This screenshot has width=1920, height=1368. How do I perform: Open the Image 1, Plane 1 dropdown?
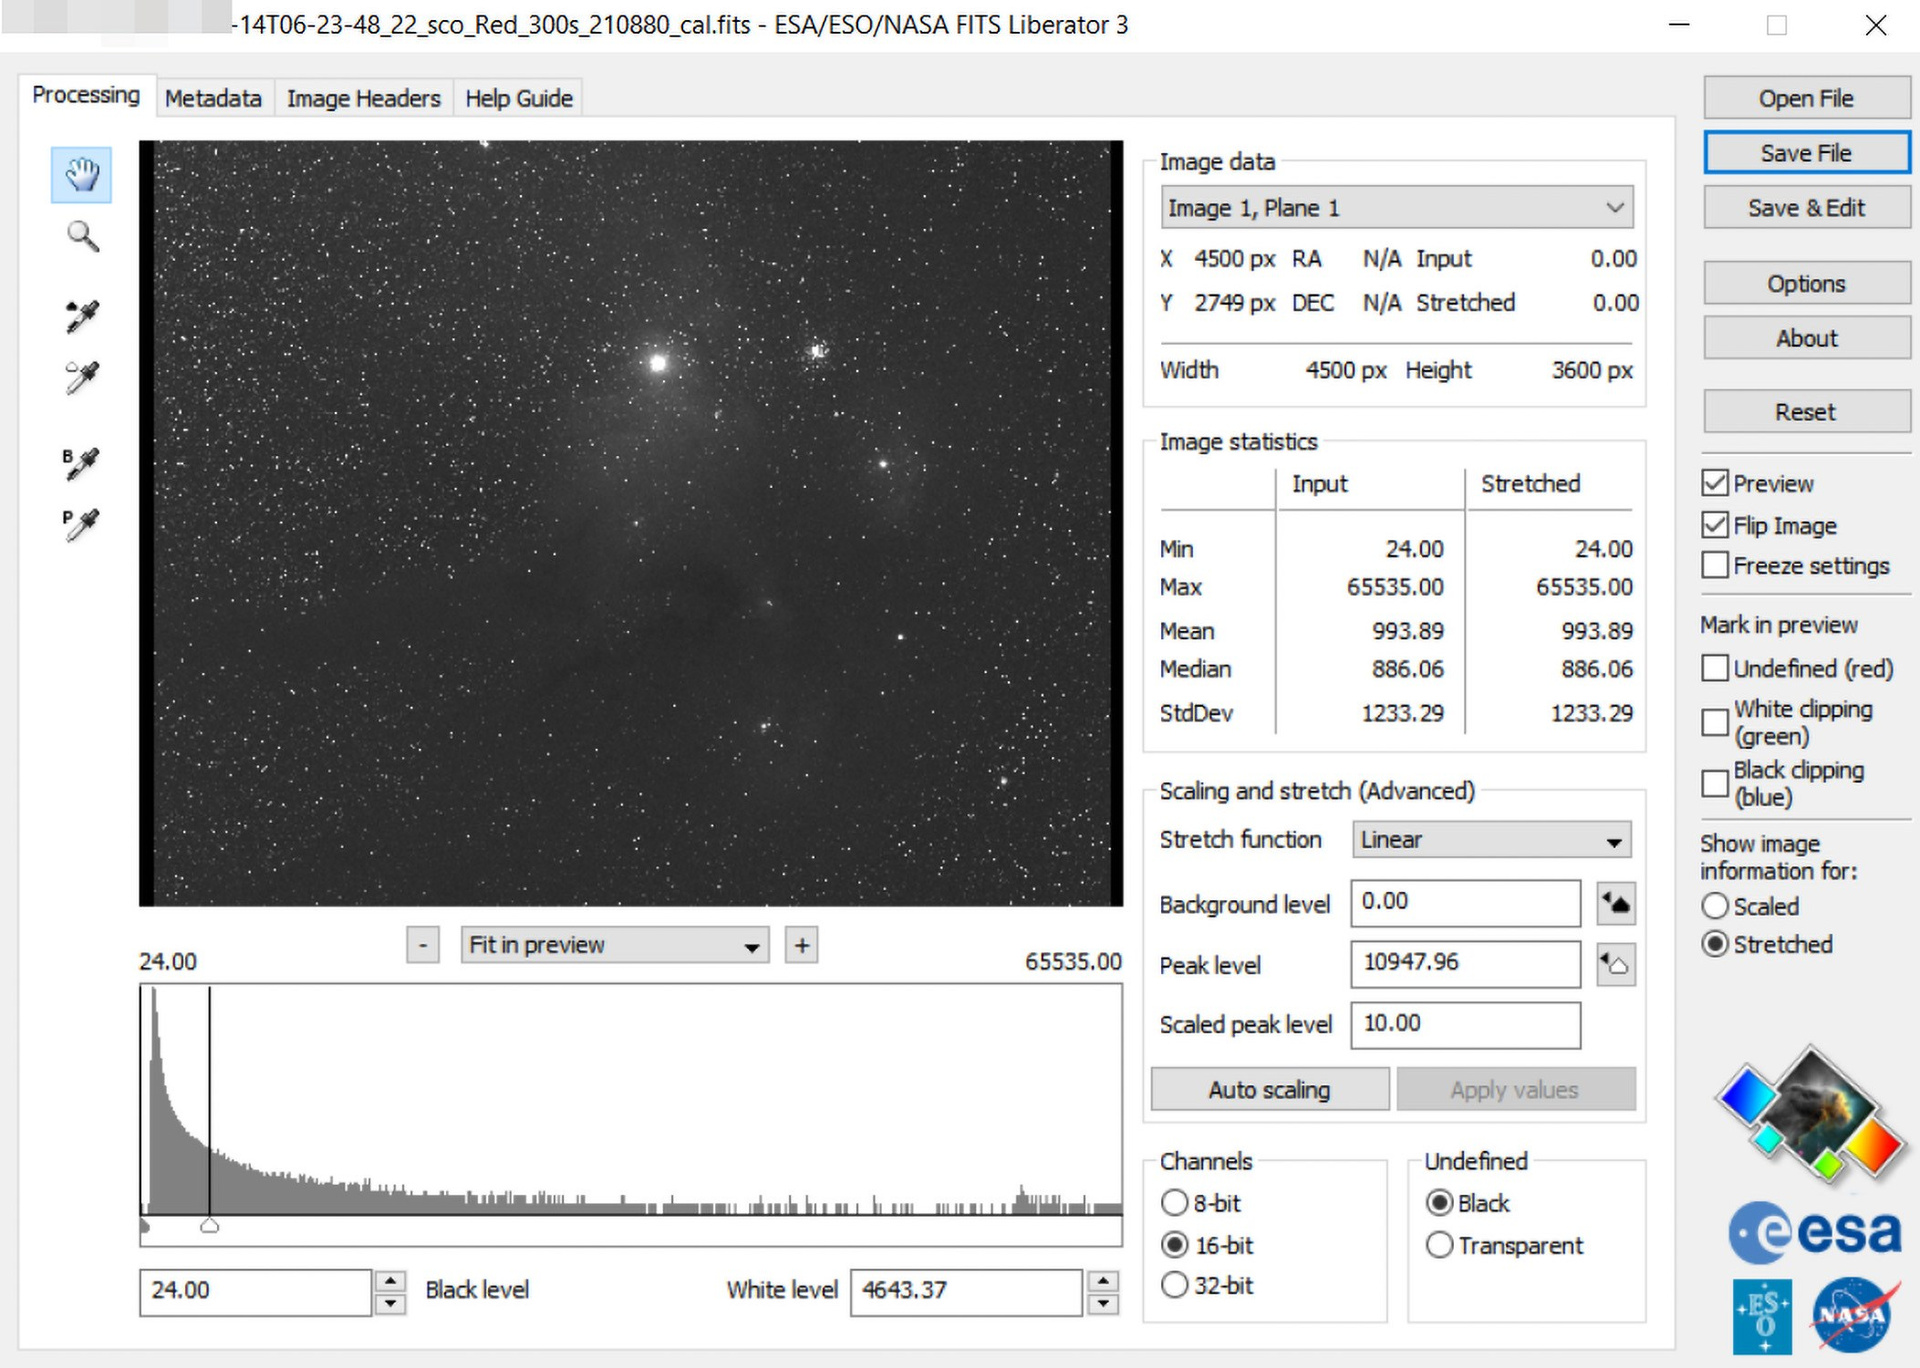pyautogui.click(x=1396, y=208)
